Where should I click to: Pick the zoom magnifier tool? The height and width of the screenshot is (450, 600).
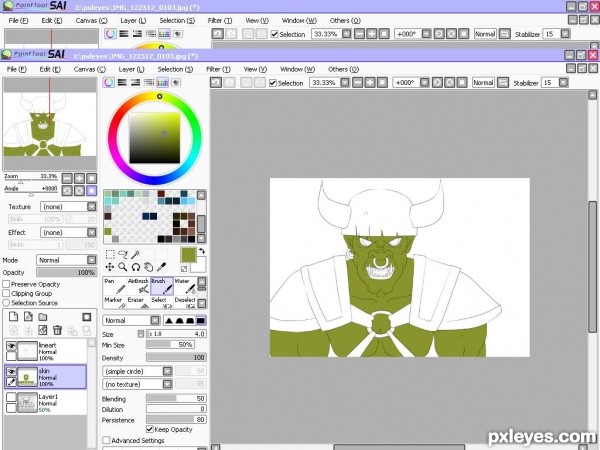pos(122,267)
